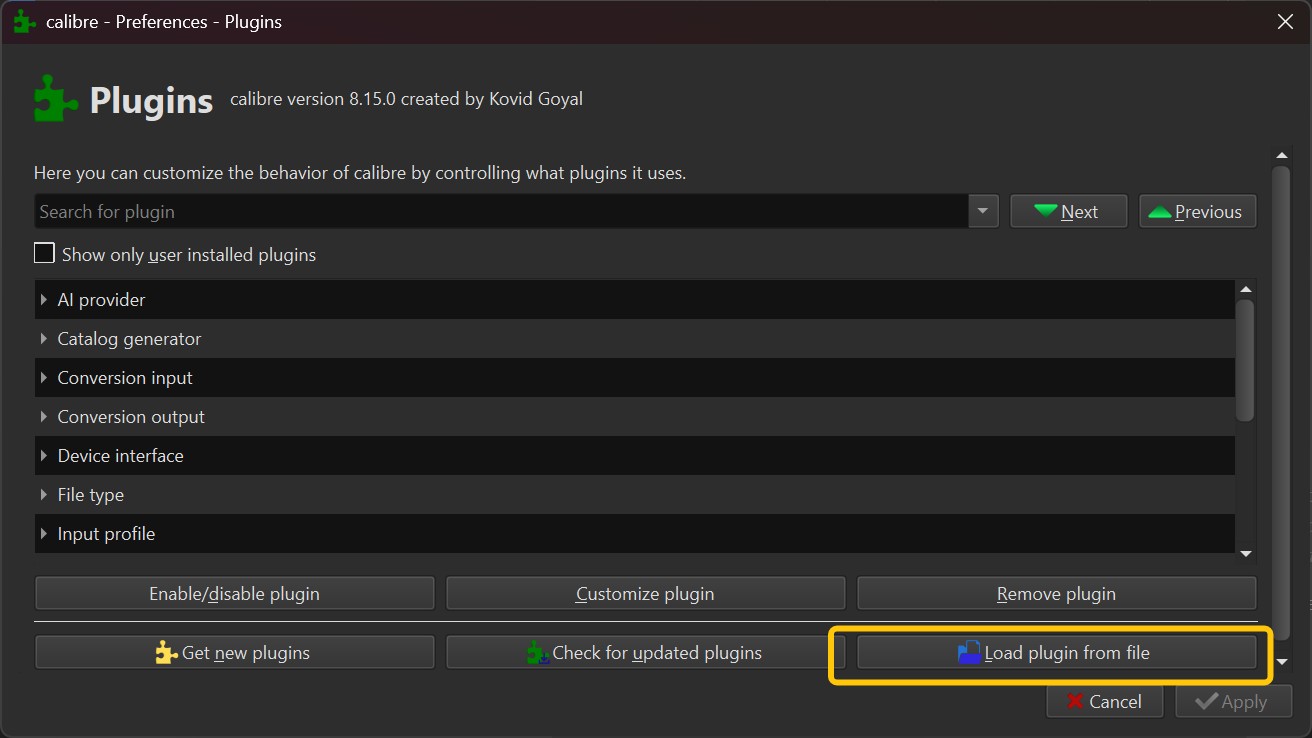Expand the Catalog generator category
This screenshot has width=1312, height=738.
pyautogui.click(x=44, y=338)
